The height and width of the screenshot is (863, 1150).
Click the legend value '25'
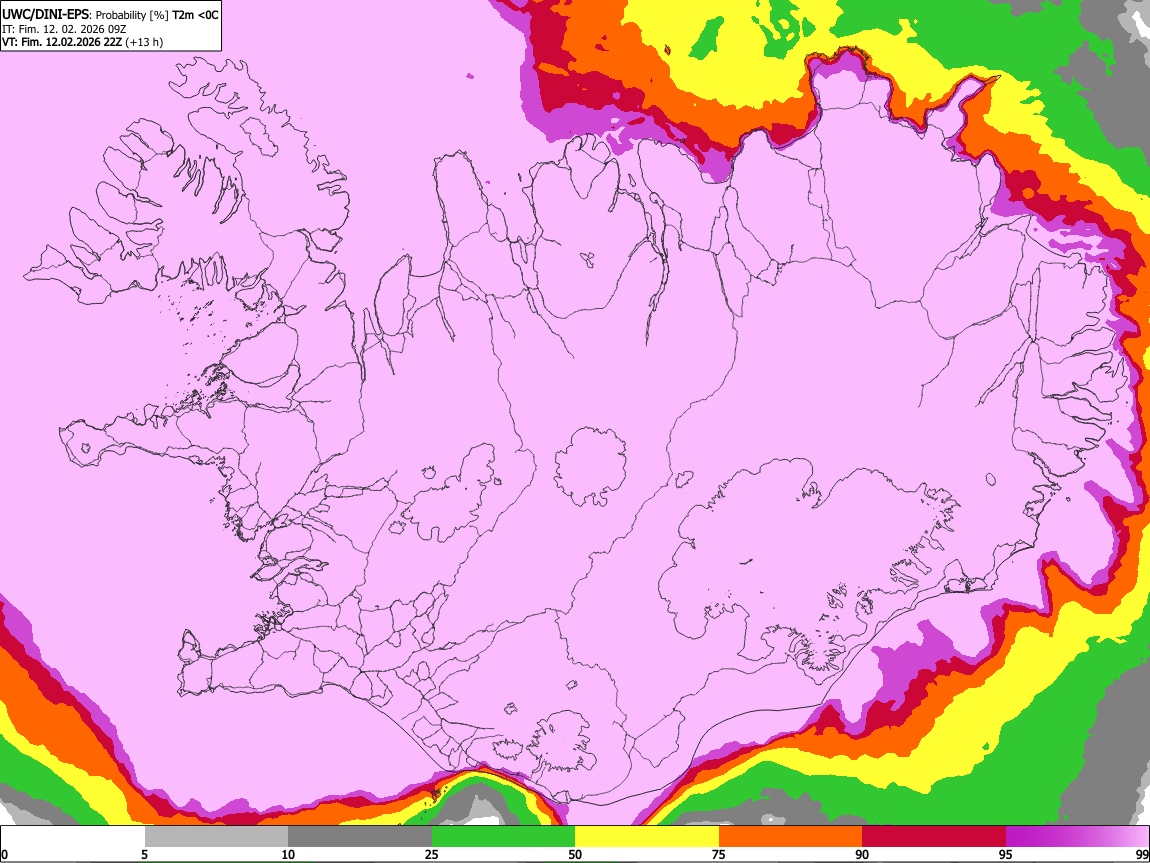tap(431, 854)
